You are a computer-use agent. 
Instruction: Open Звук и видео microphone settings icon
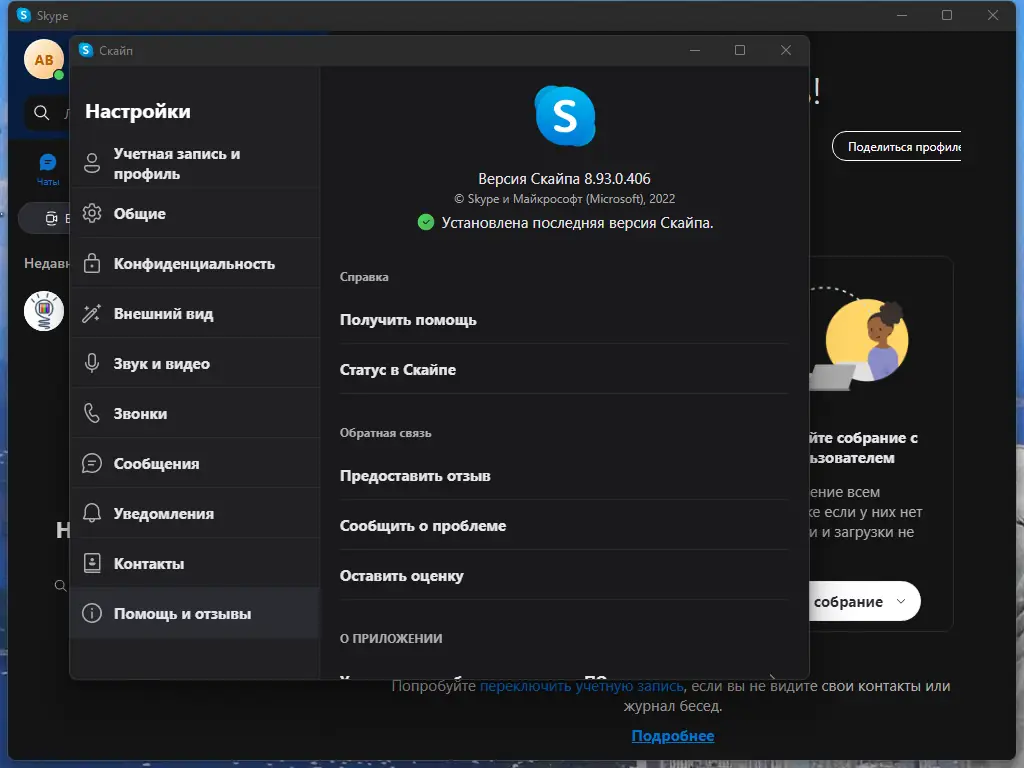tap(91, 363)
